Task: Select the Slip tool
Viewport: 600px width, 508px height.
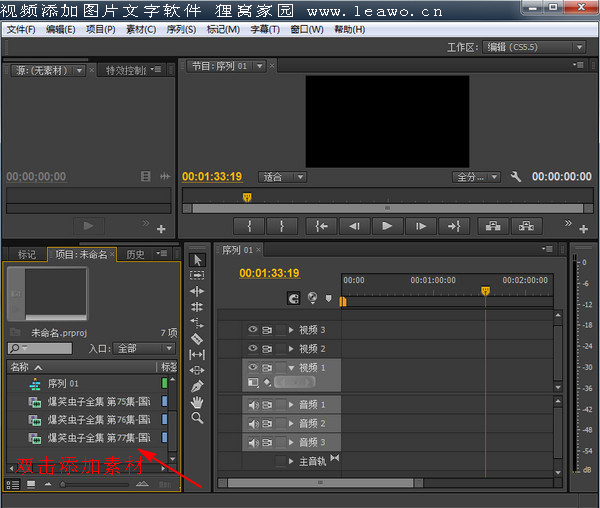Action: point(197,355)
